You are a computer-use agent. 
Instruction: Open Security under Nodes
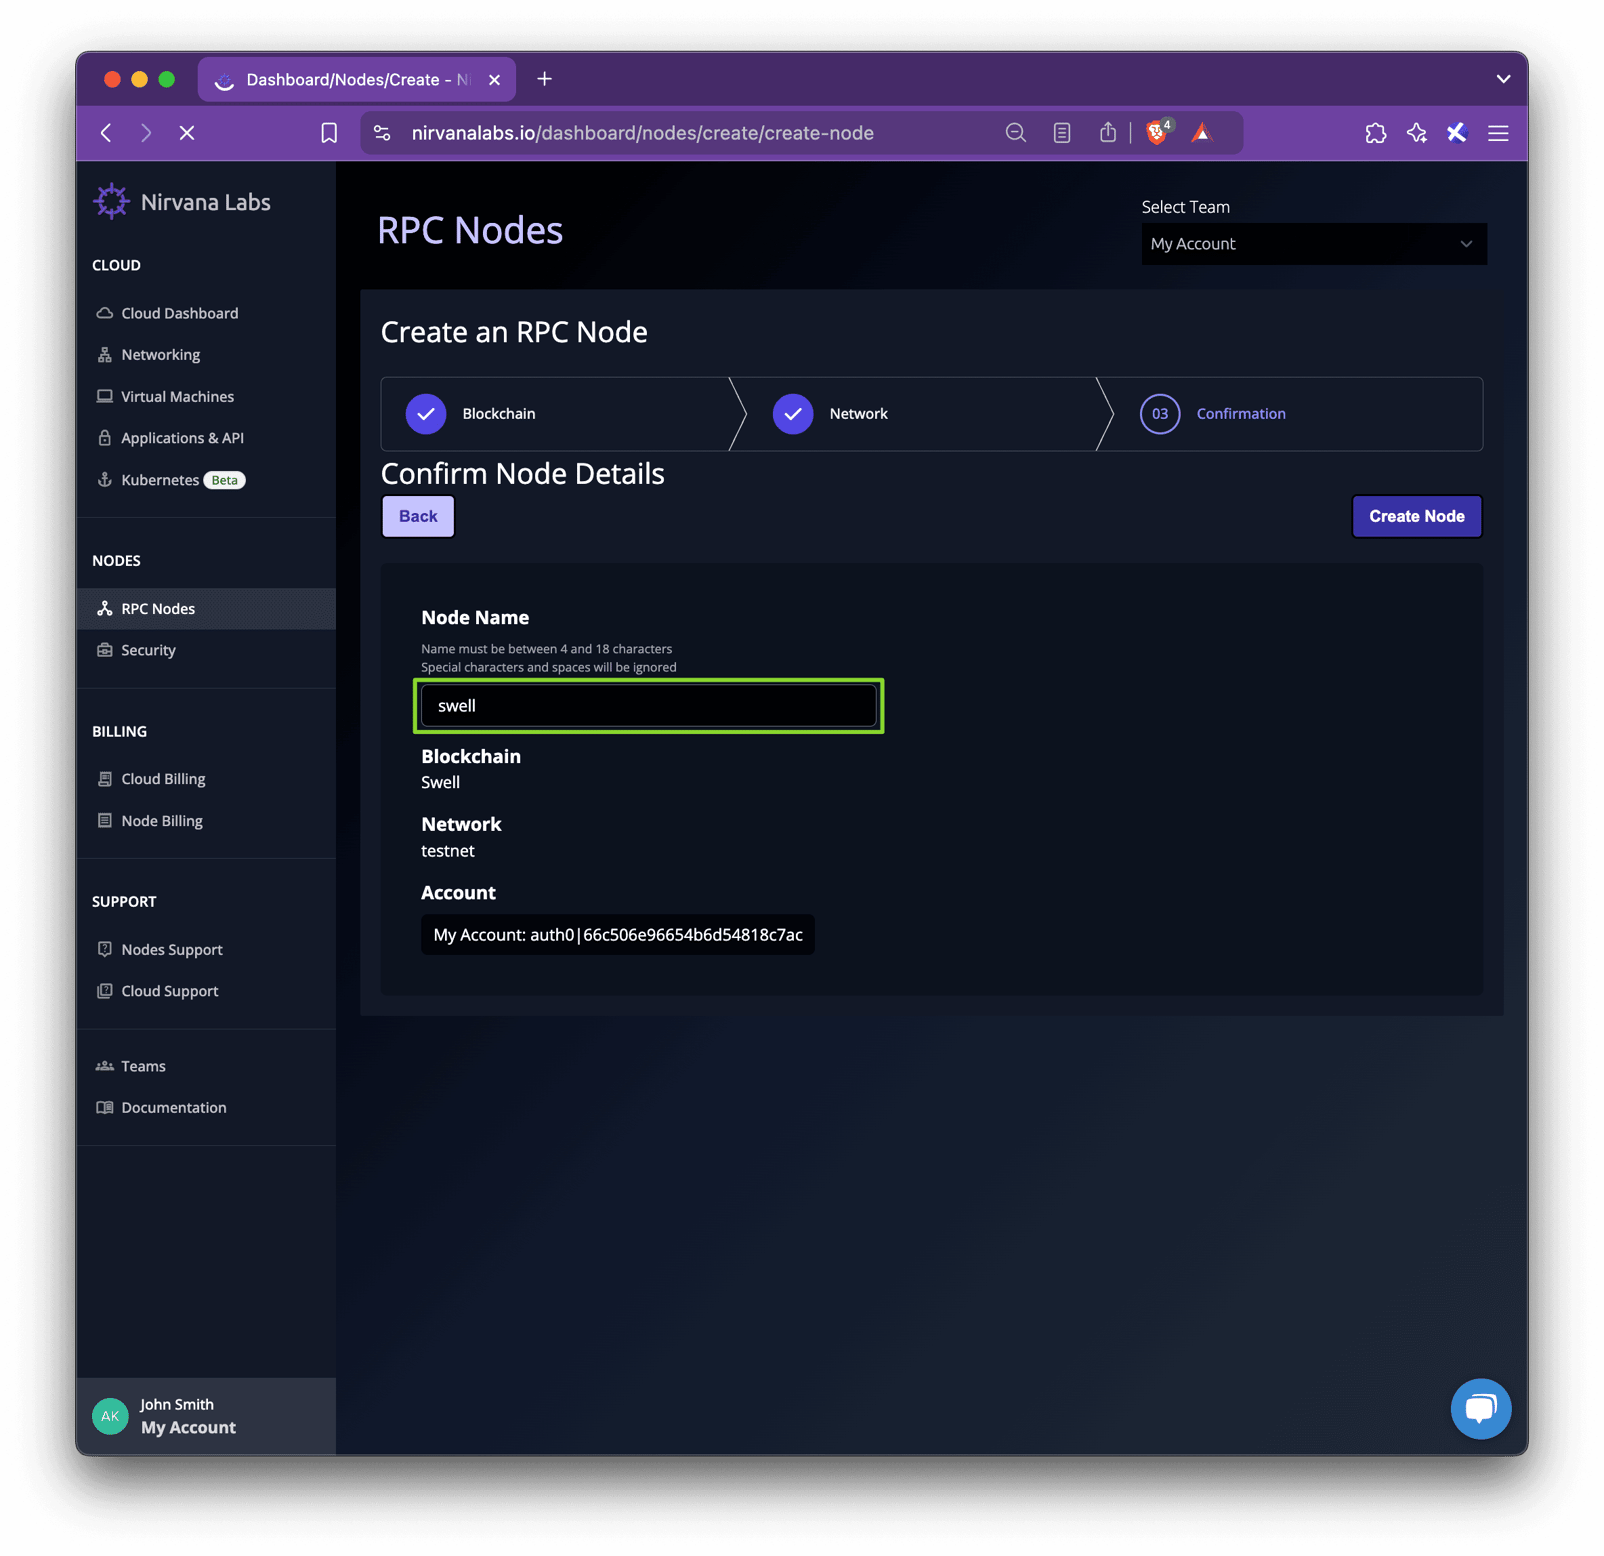pos(148,650)
